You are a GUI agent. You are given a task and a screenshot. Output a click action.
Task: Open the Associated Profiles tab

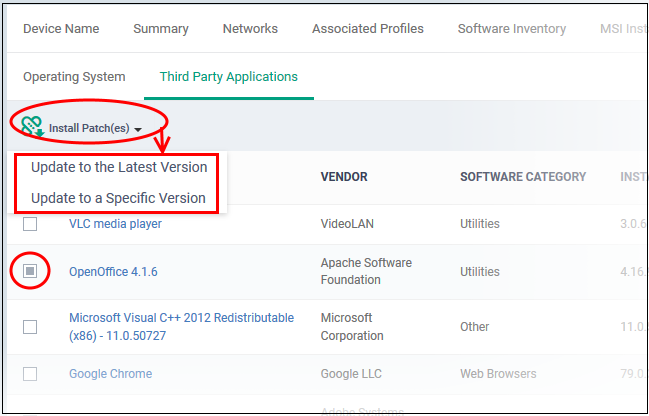tap(368, 29)
